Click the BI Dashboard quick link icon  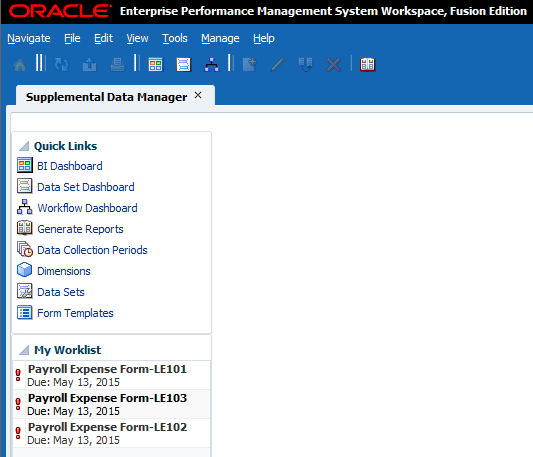coord(25,166)
